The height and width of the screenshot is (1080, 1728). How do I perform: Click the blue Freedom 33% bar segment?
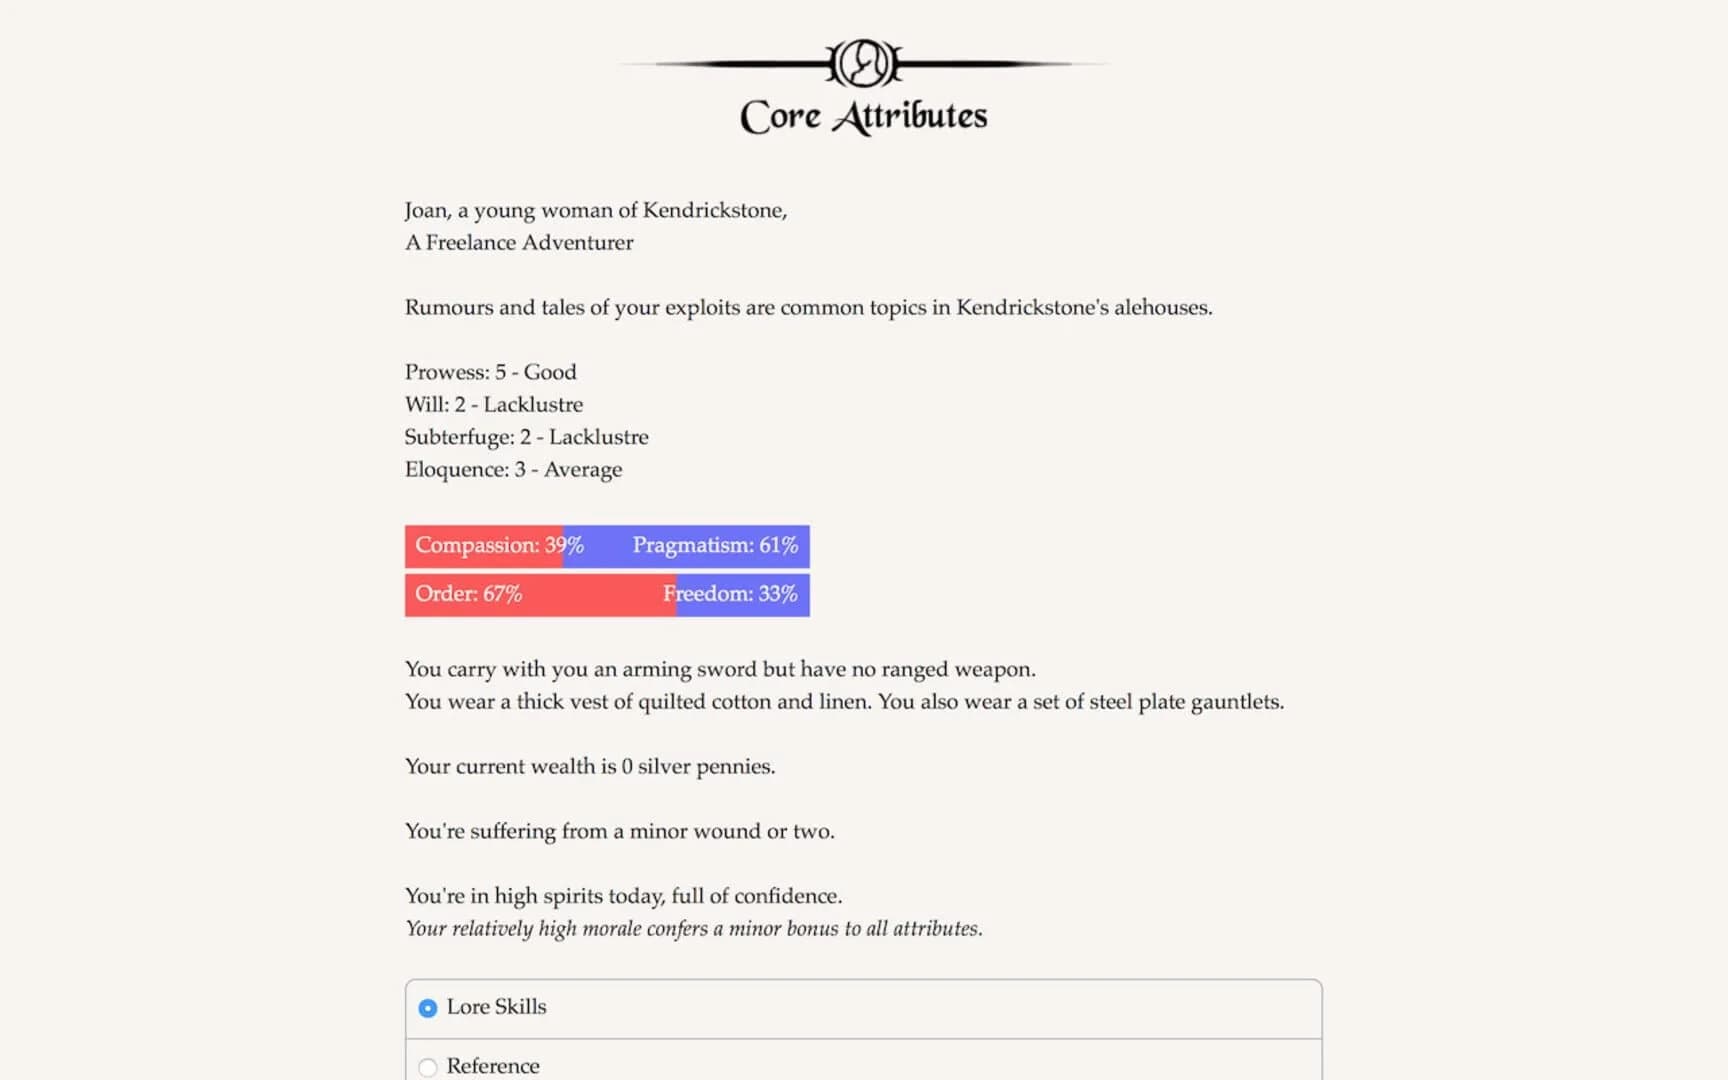pos(744,594)
